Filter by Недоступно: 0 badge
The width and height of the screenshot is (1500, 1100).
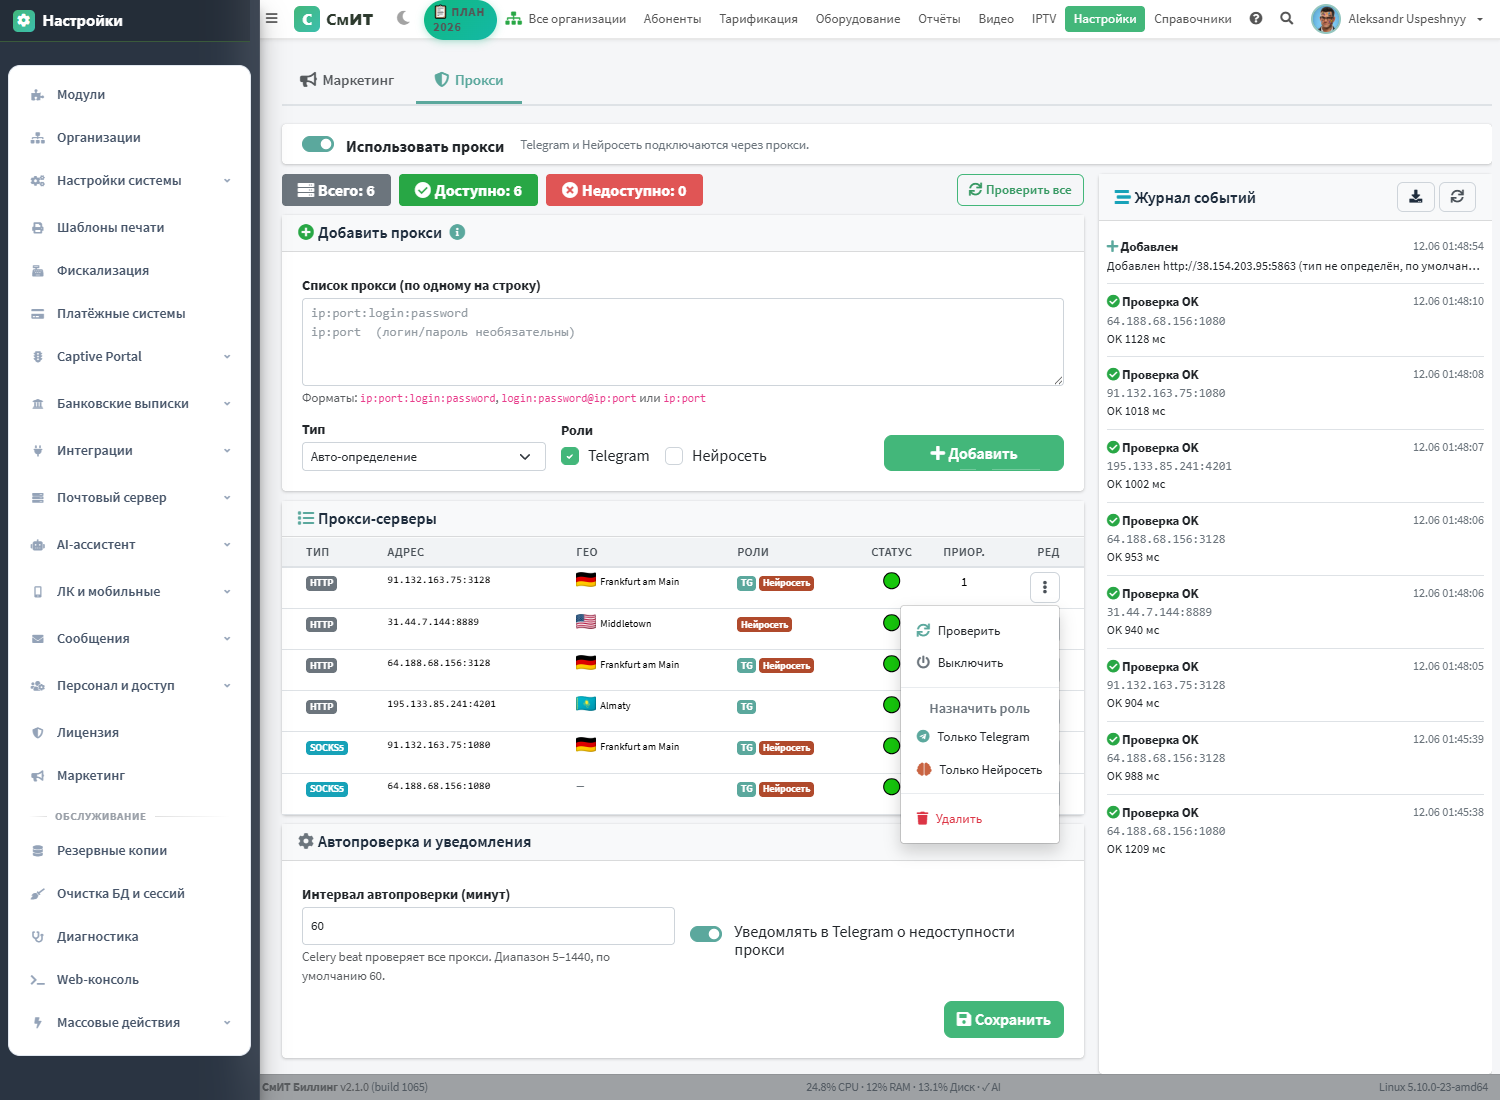click(x=624, y=190)
